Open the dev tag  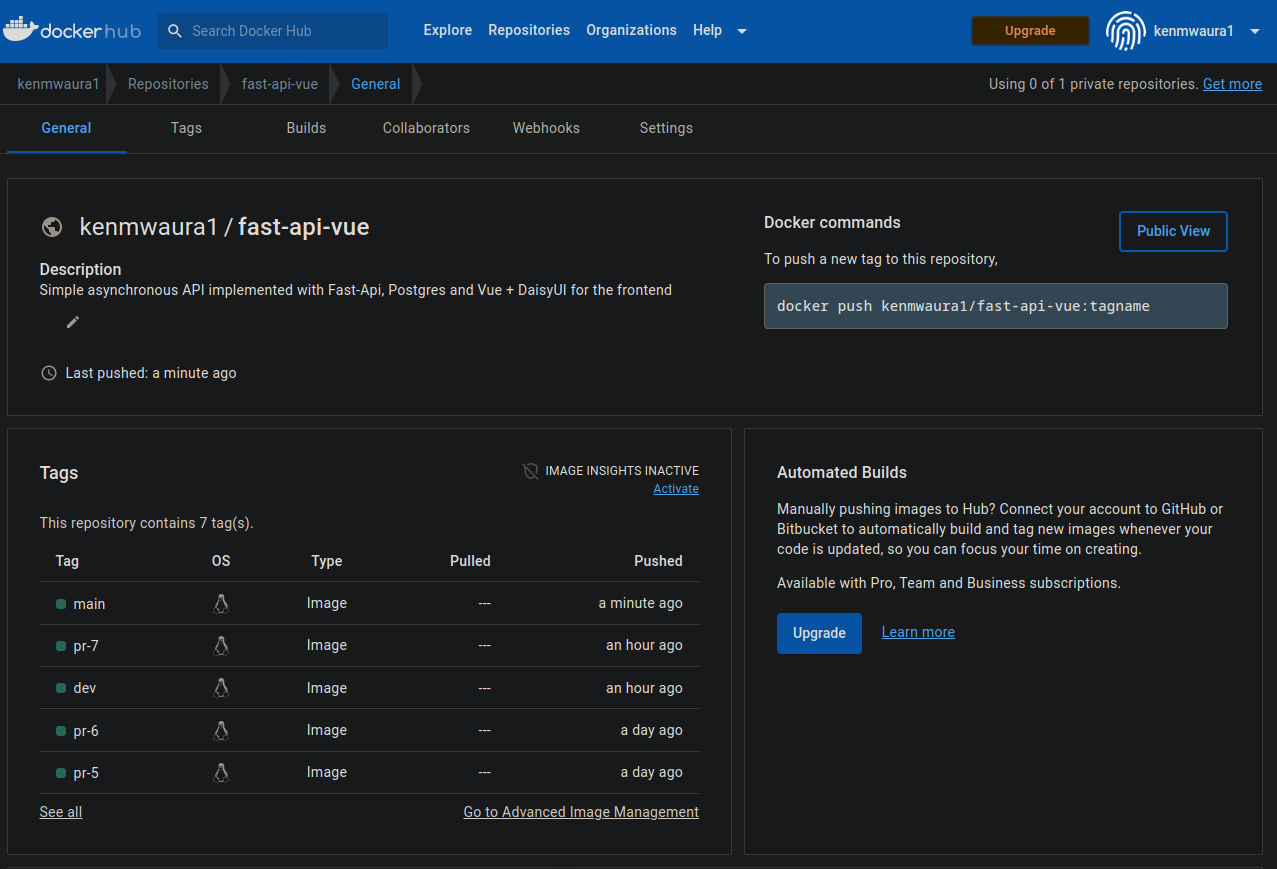pyautogui.click(x=85, y=688)
